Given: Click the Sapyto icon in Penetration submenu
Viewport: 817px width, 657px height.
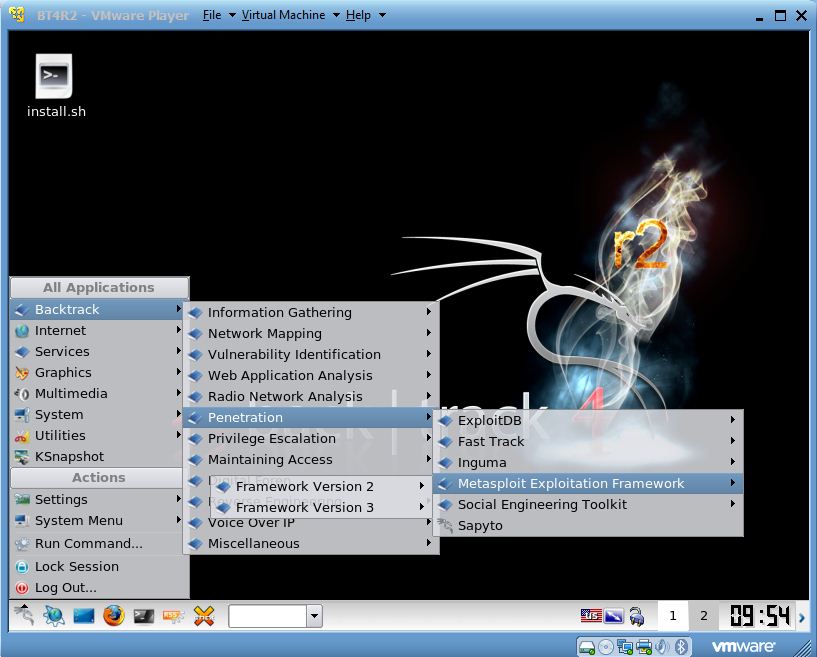Looking at the screenshot, I should coord(445,526).
